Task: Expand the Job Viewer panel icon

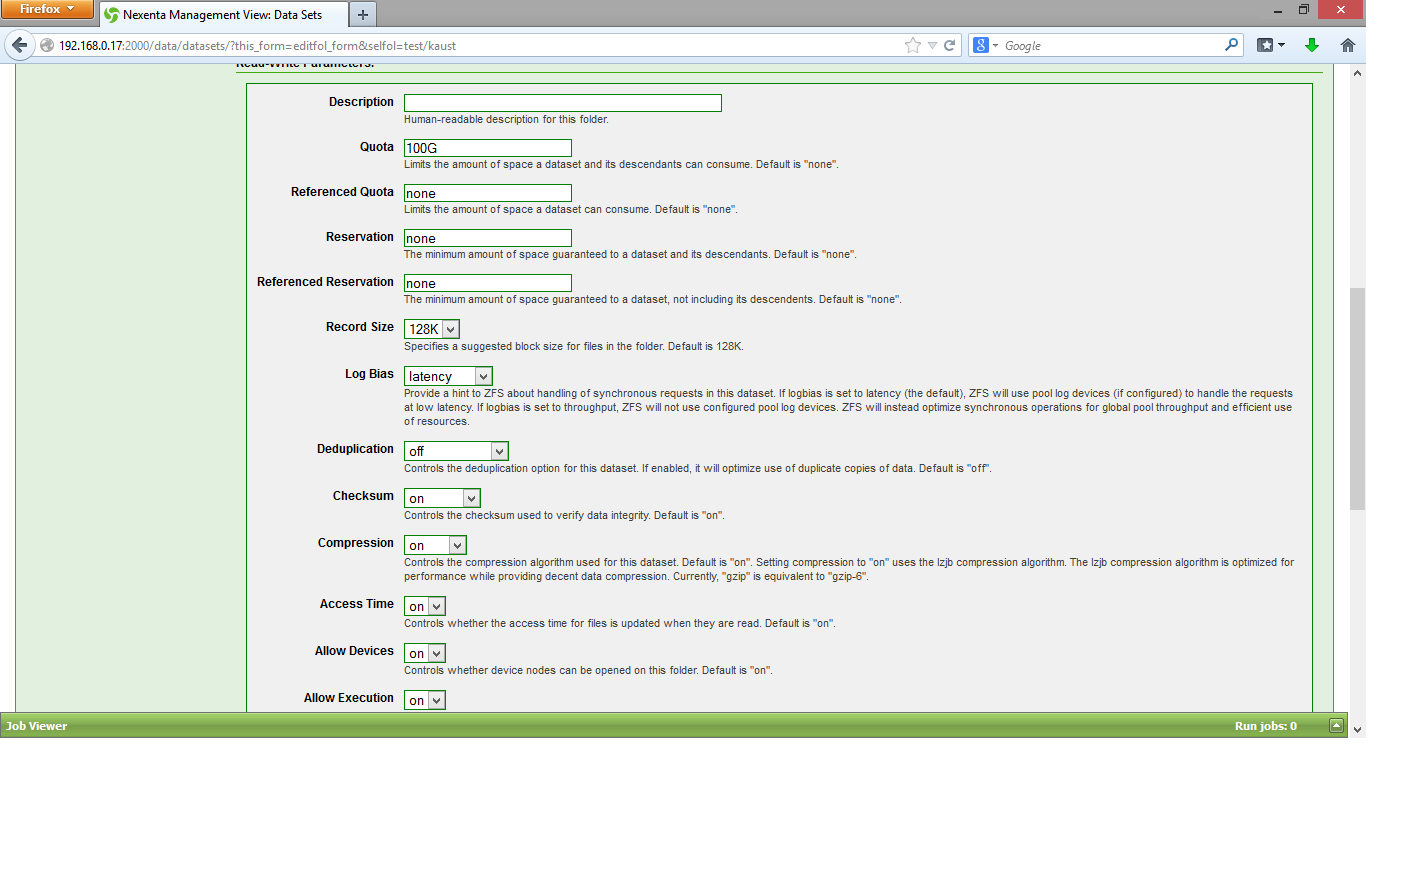Action: 1336,726
